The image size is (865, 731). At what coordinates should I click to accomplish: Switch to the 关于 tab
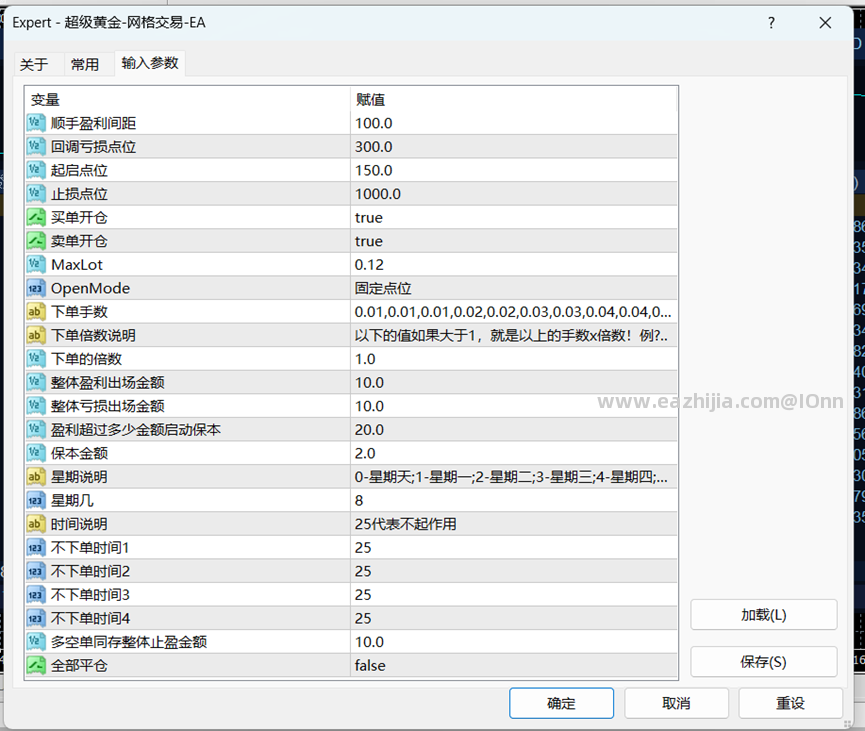34,65
